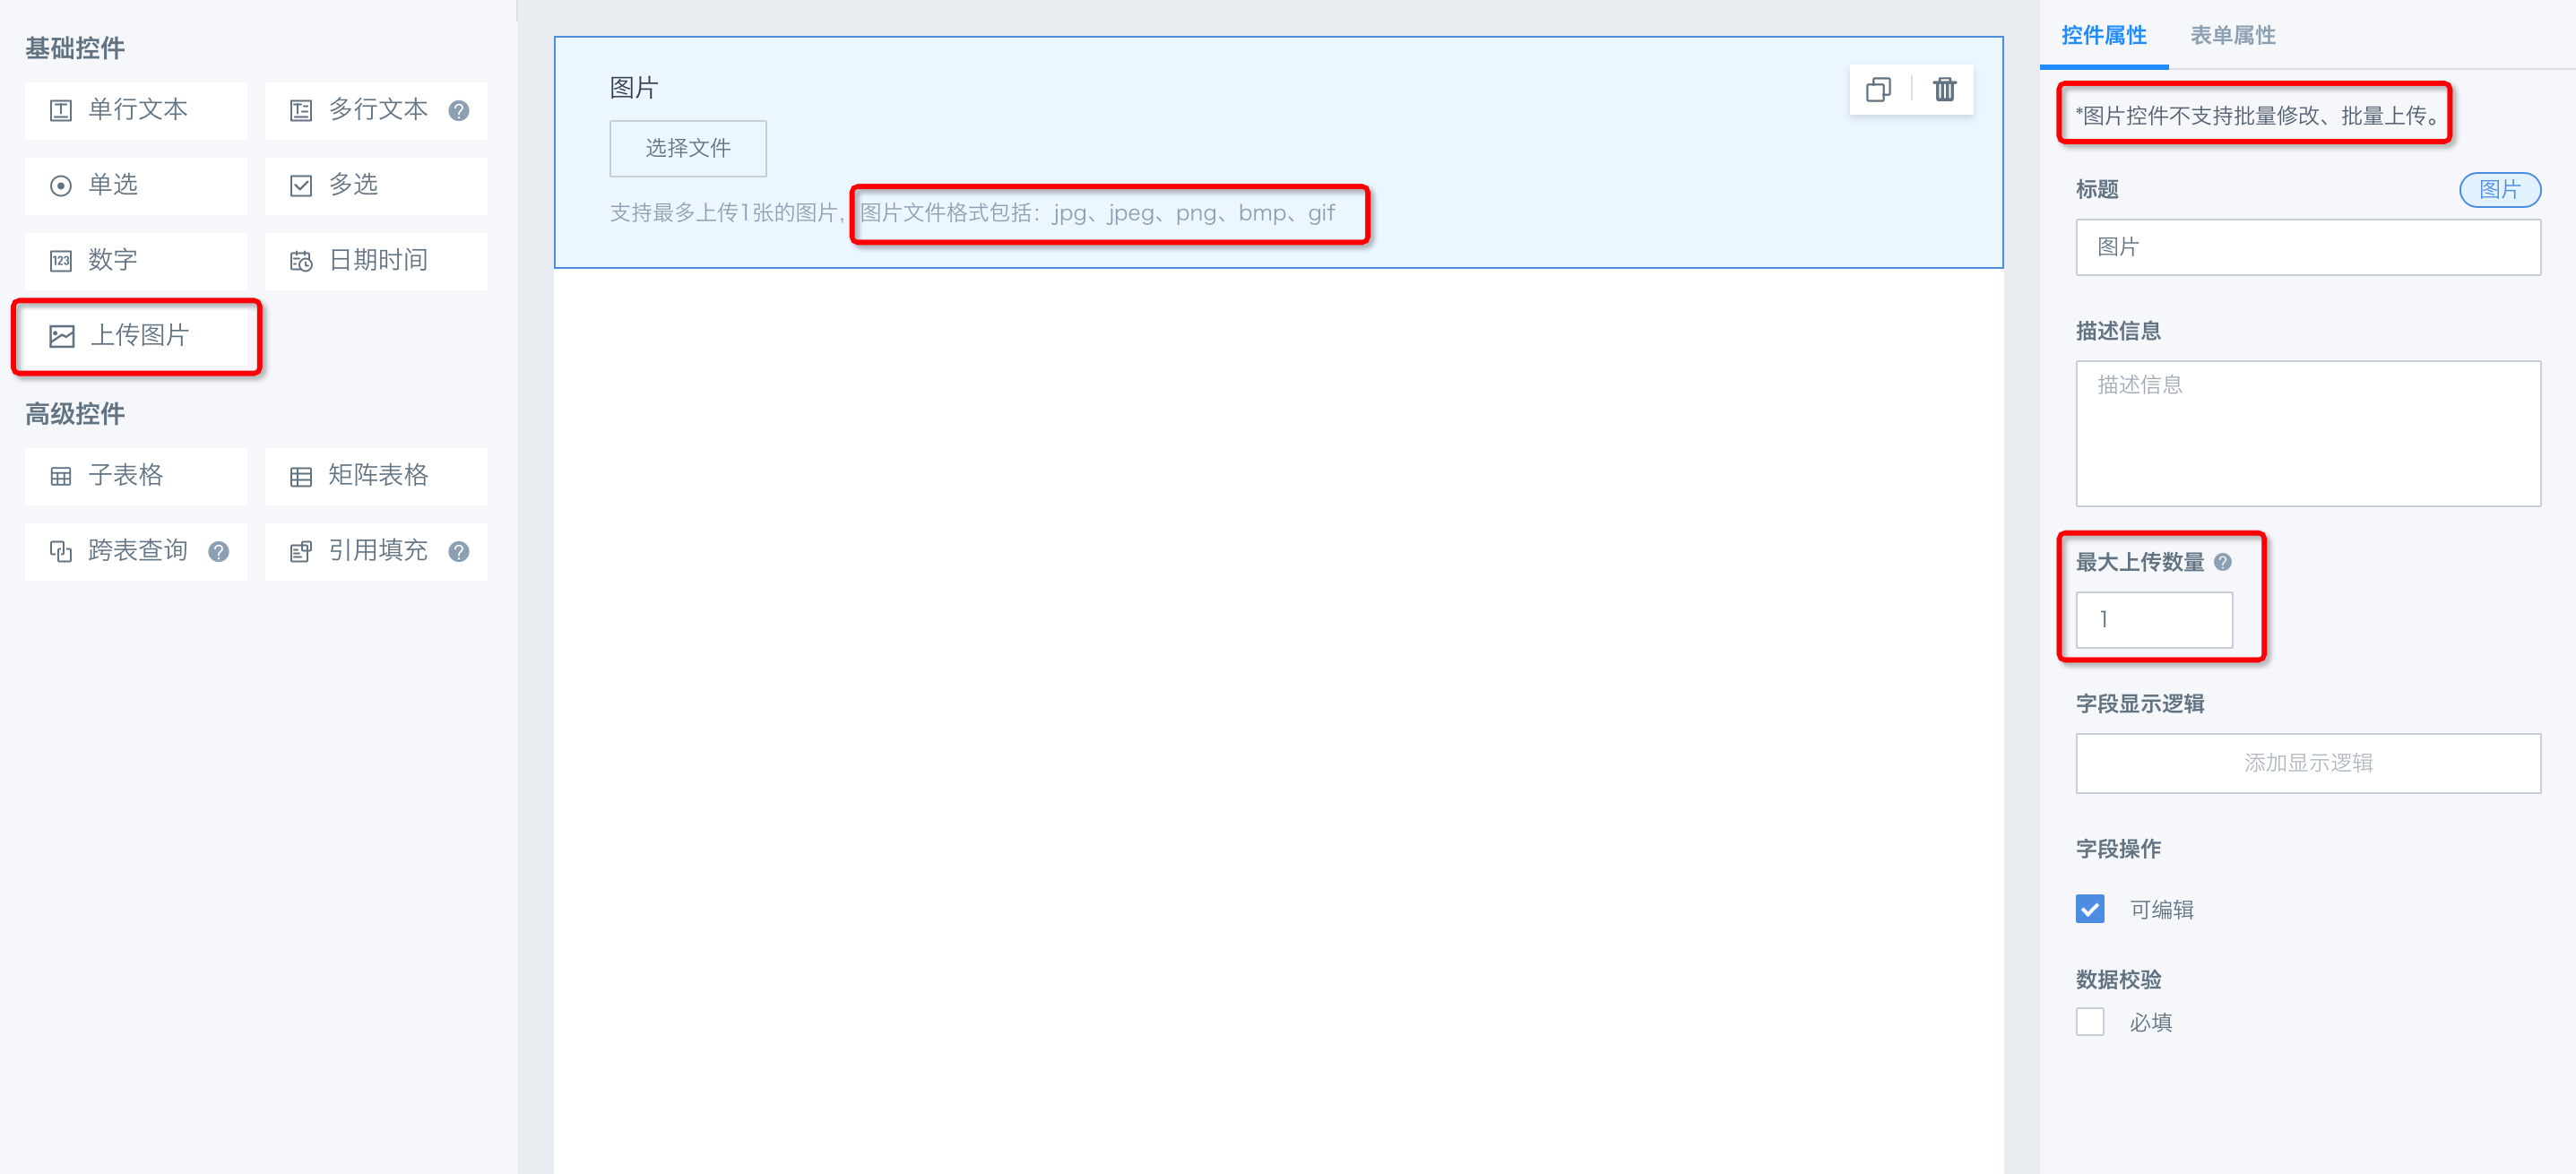Click the blue 图片 tag next to 标题
Viewport: 2576px width, 1174px height.
(2499, 189)
